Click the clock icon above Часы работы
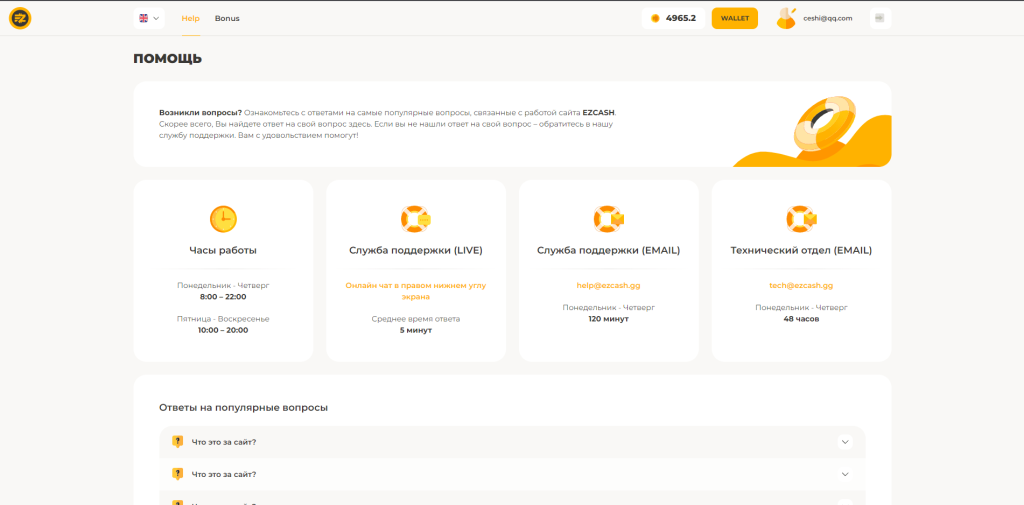The height and width of the screenshot is (505, 1024). tap(223, 218)
